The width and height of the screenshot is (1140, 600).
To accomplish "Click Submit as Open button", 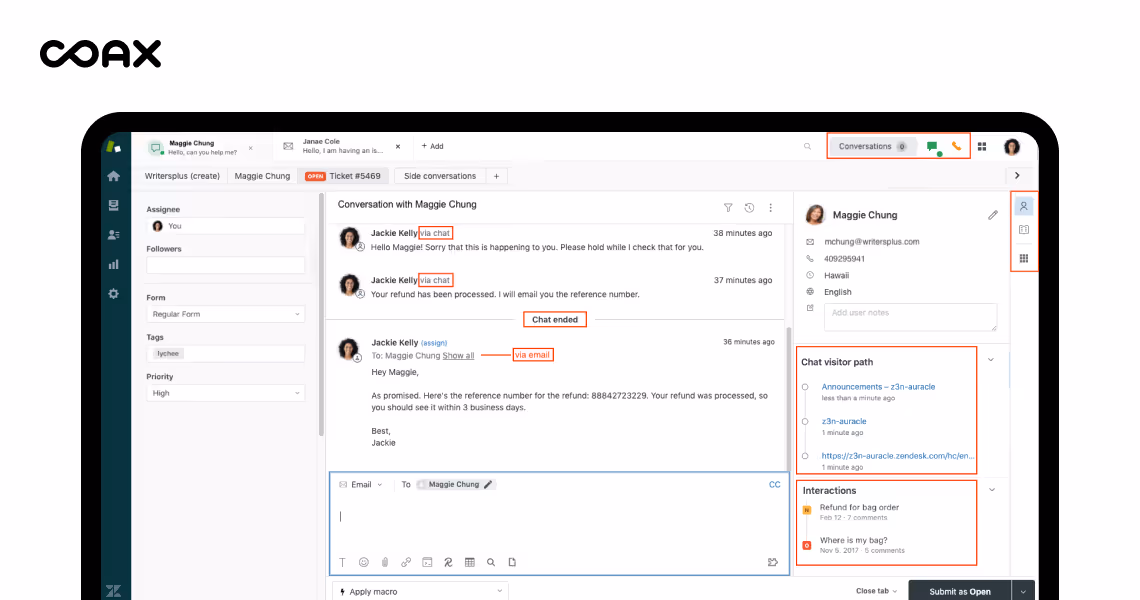I will pos(960,591).
